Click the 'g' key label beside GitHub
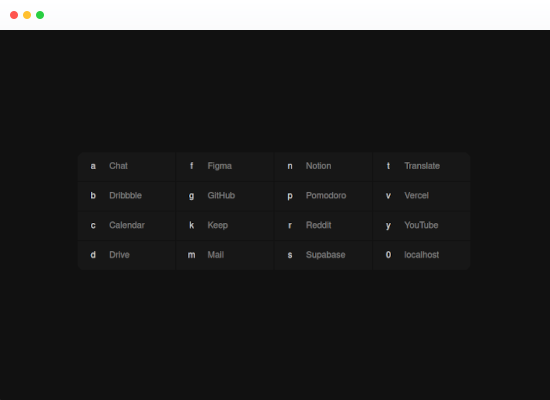The width and height of the screenshot is (550, 400). click(x=192, y=196)
